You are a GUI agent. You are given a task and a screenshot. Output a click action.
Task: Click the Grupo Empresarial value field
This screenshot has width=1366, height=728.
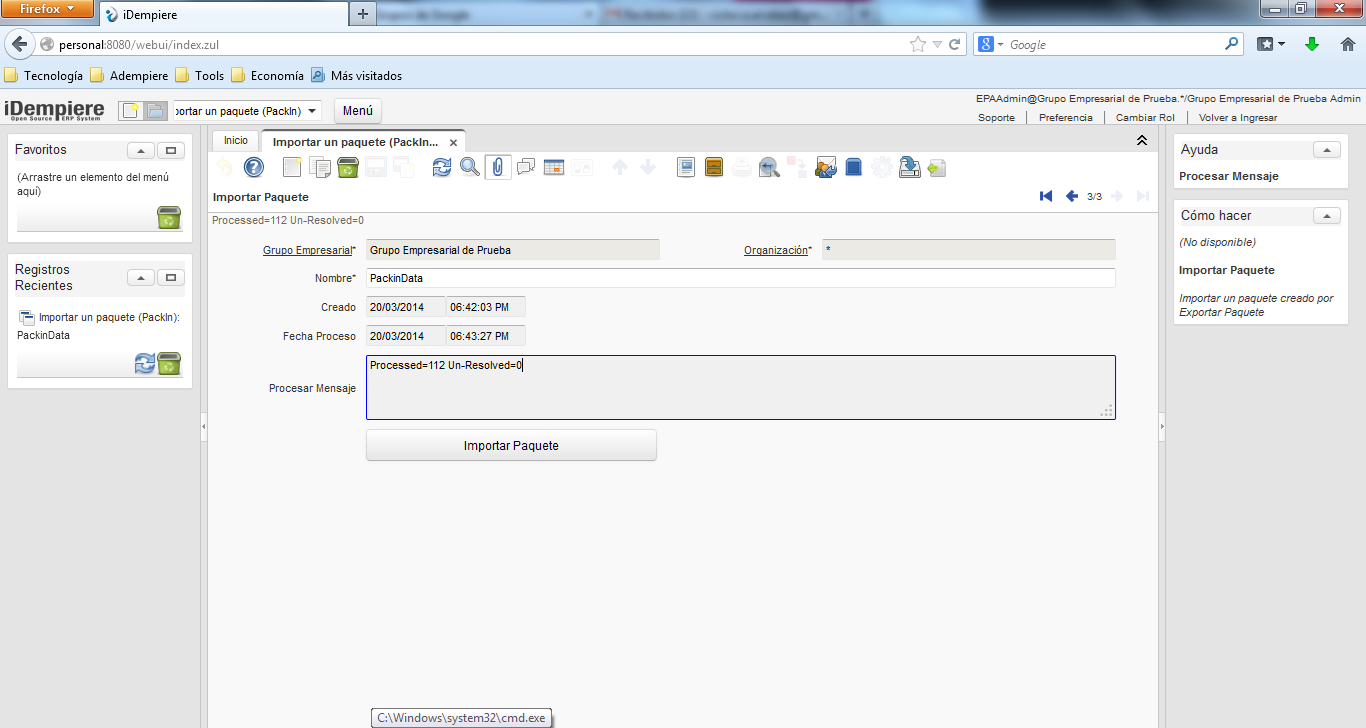(x=513, y=250)
